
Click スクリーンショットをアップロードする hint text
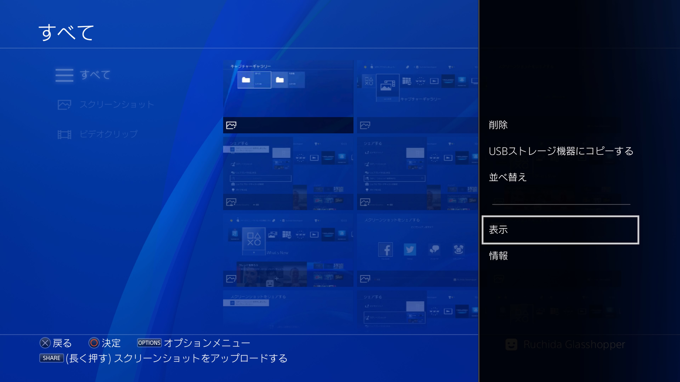click(x=201, y=359)
